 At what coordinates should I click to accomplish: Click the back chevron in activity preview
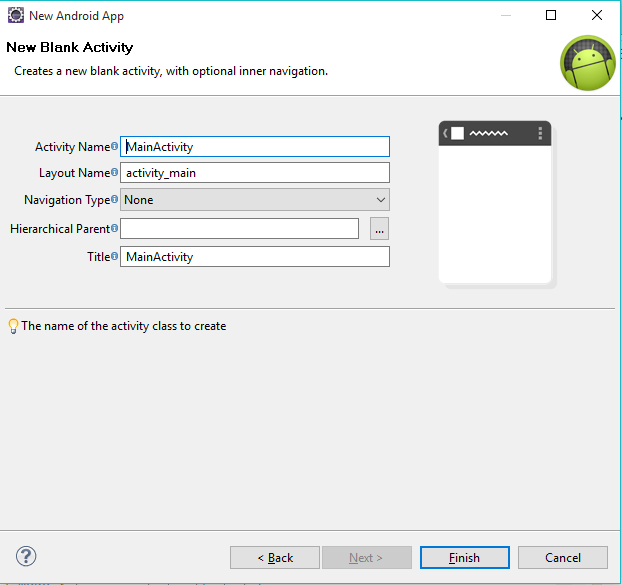coord(445,133)
